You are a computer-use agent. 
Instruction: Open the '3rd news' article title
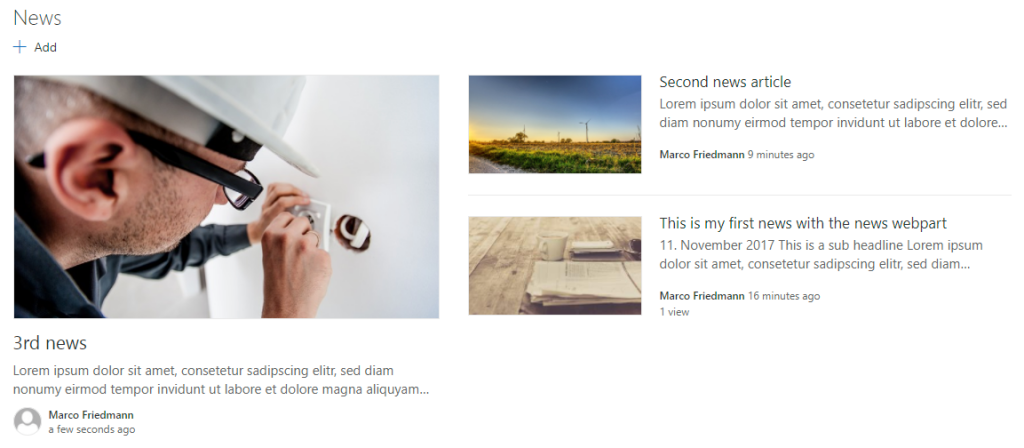[50, 343]
